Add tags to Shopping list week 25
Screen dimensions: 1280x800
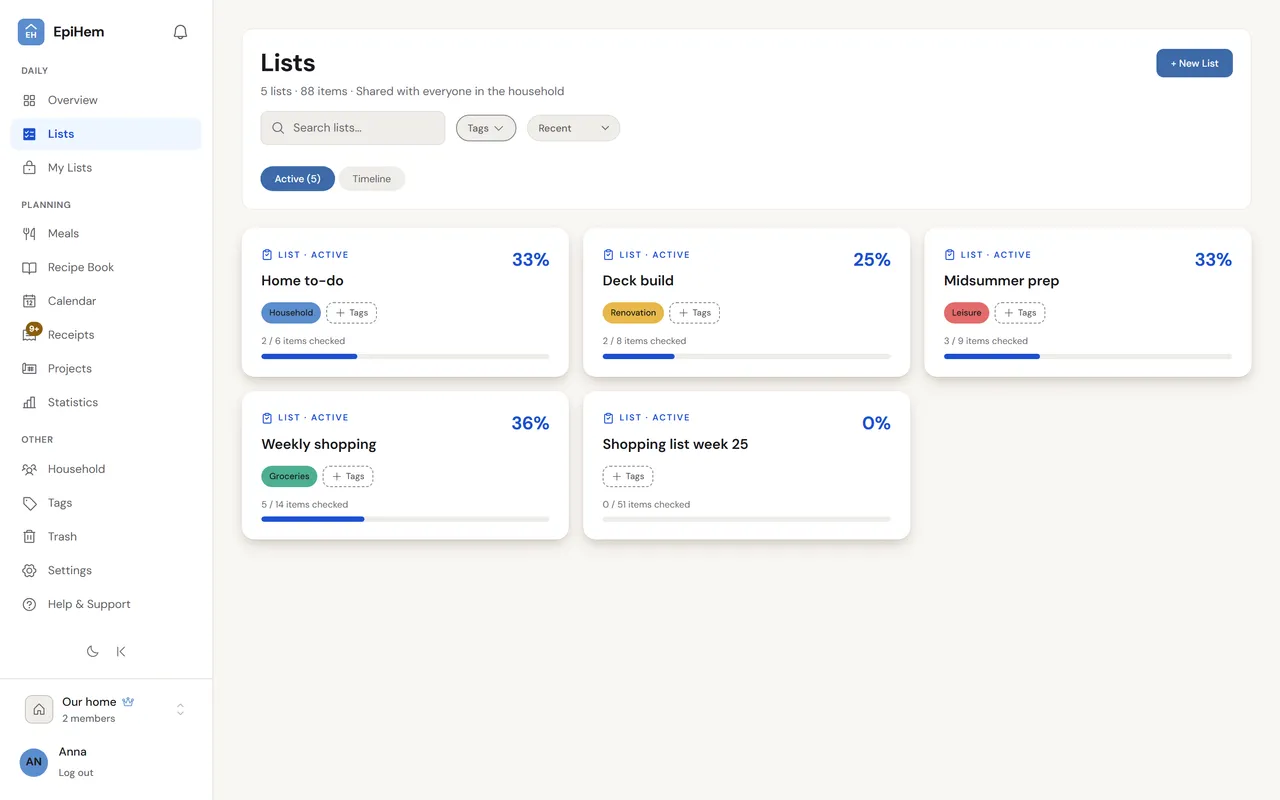[x=628, y=476]
